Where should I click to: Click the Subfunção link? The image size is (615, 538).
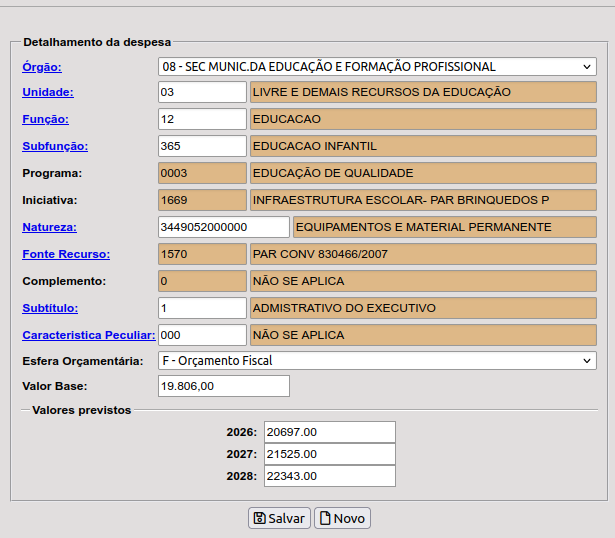[55, 146]
